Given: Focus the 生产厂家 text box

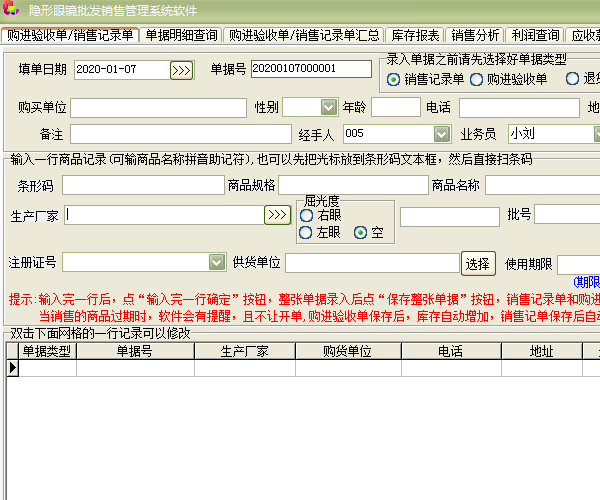Looking at the screenshot, I should (x=164, y=215).
